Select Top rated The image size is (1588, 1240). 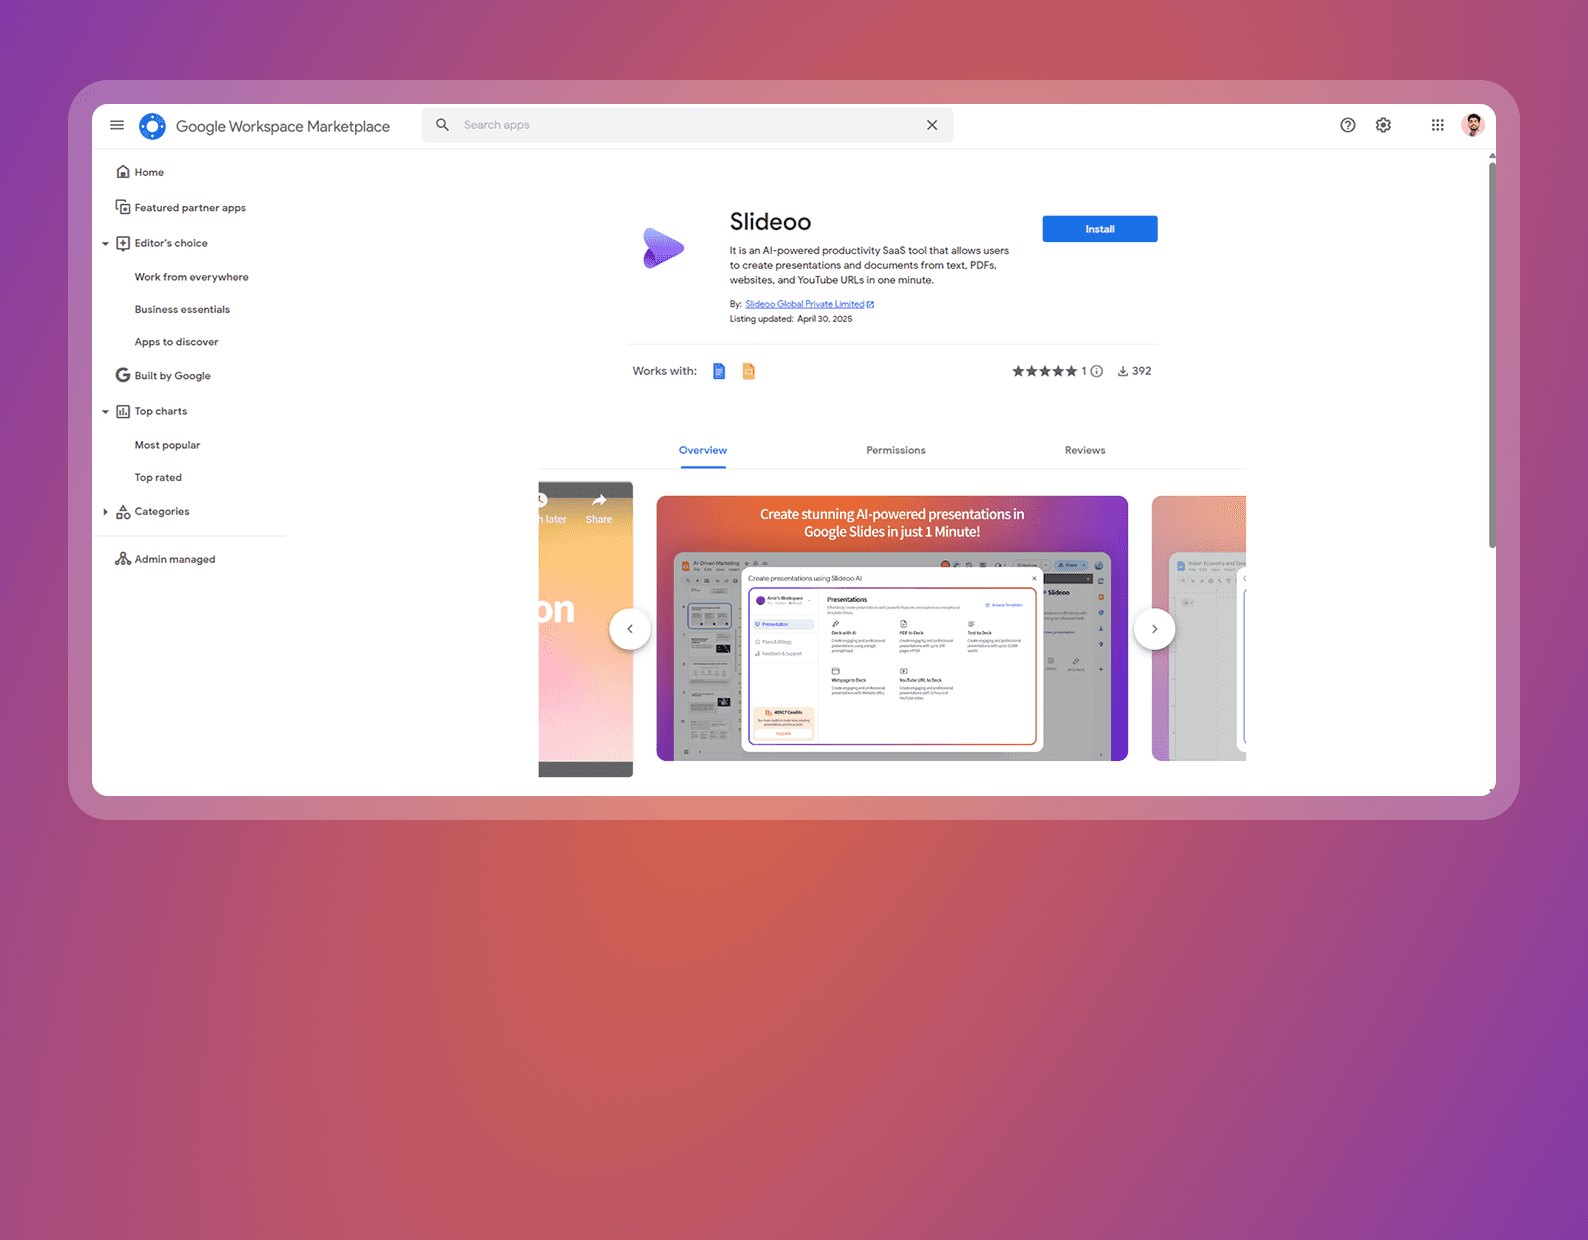coord(158,478)
